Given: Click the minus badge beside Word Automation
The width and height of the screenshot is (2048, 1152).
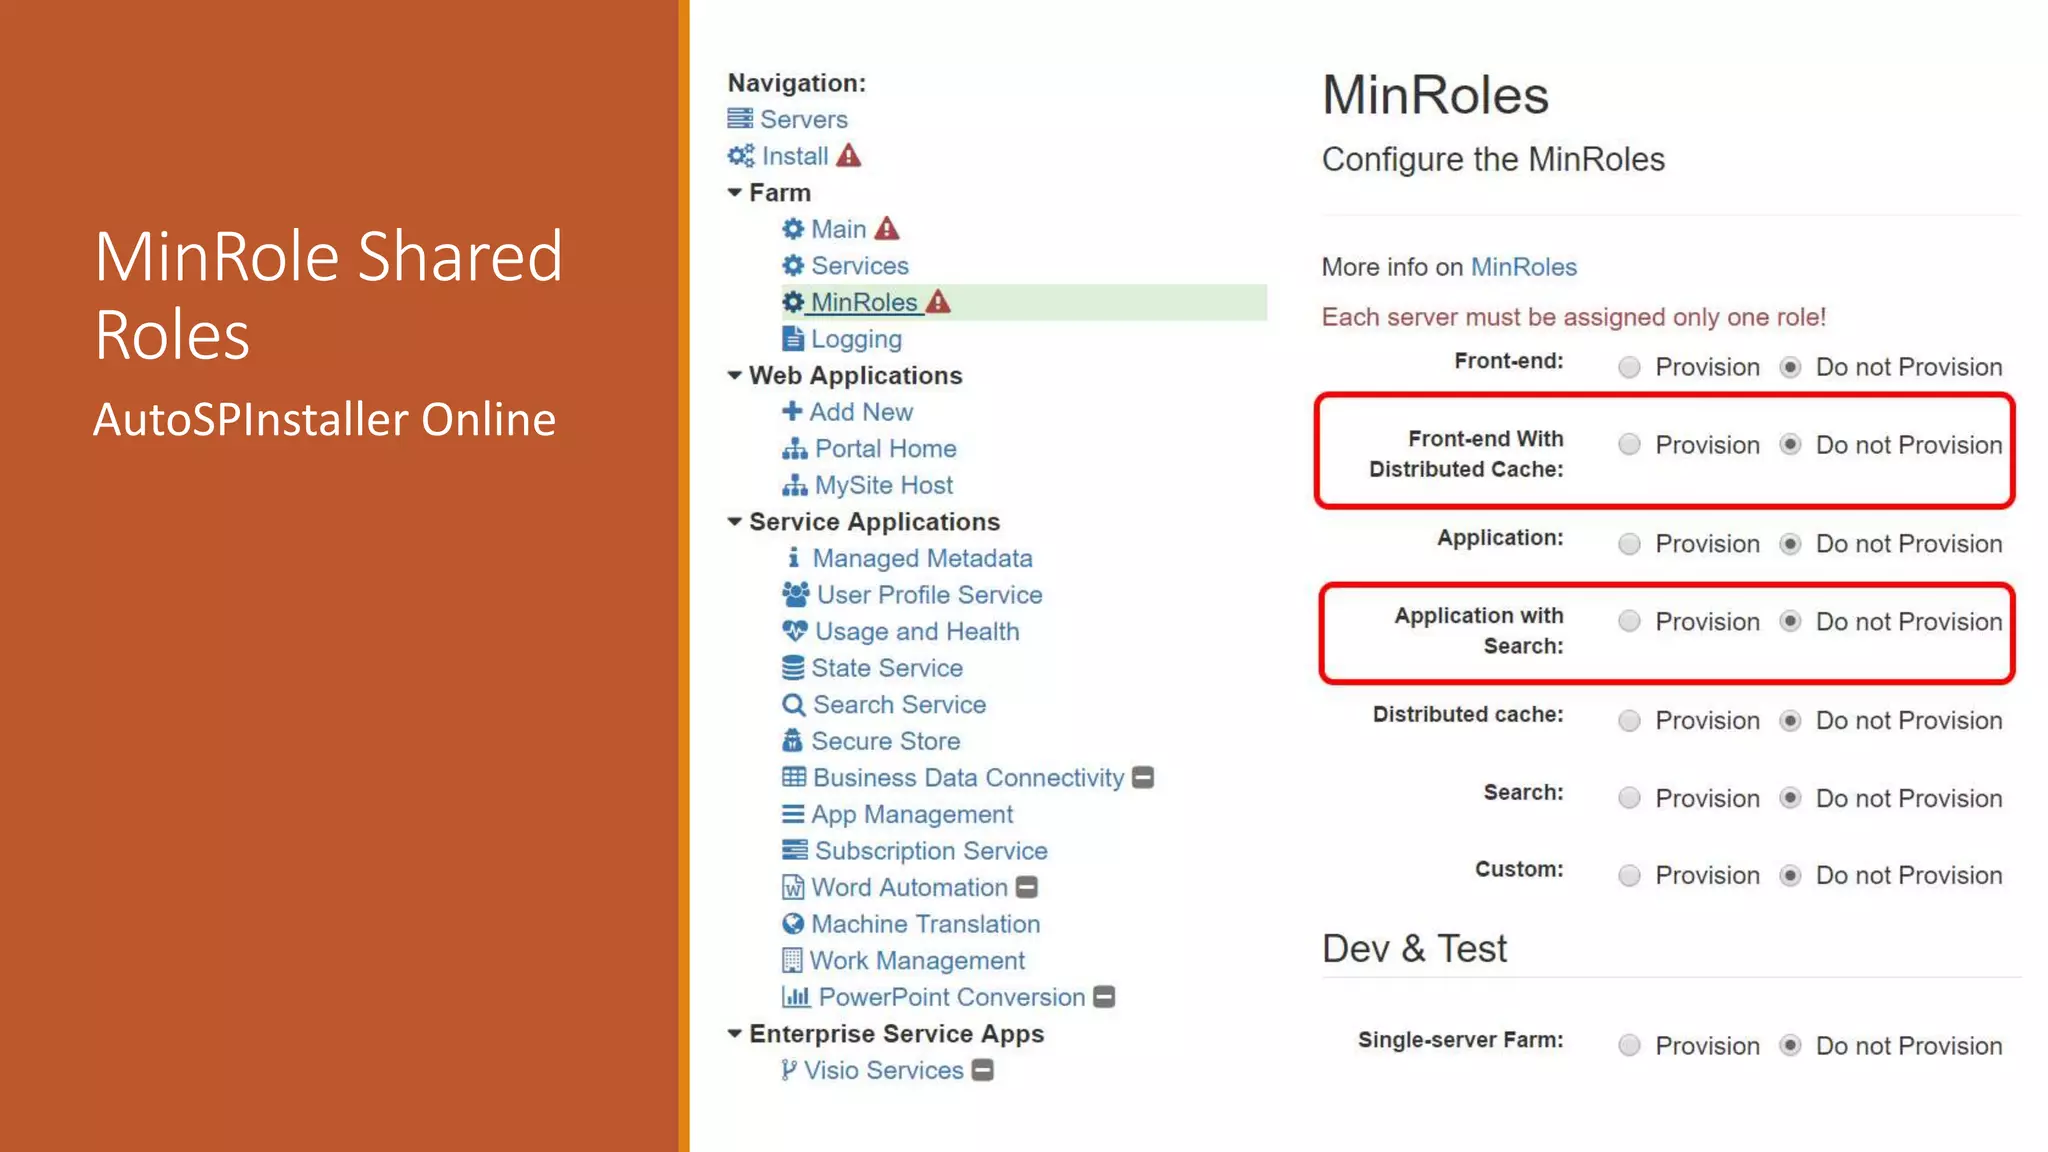Looking at the screenshot, I should [1027, 887].
